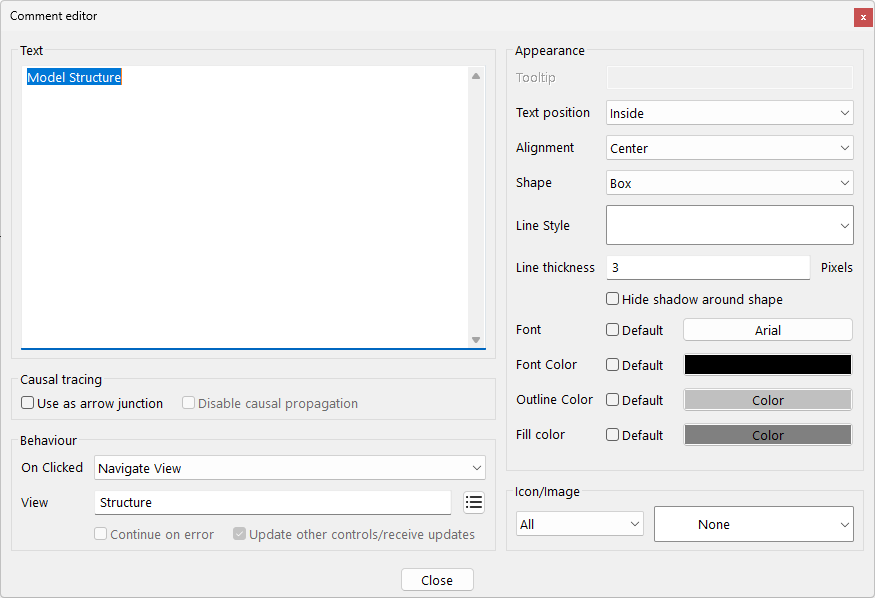875x598 pixels.
Task: Click the text area scroll up arrow
Action: pyautogui.click(x=476, y=76)
